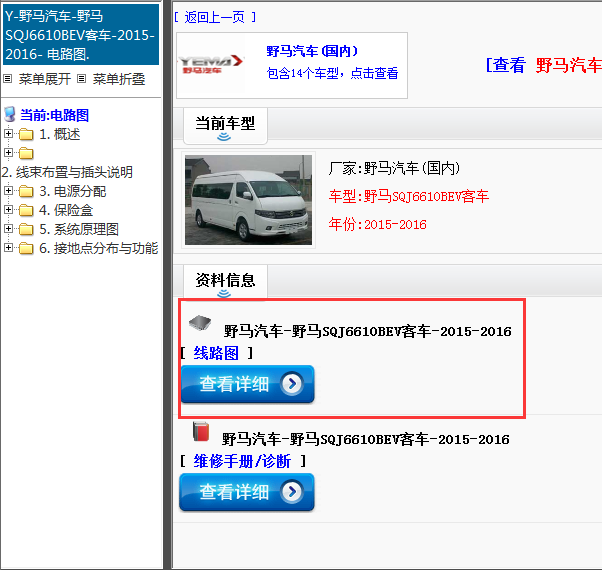Open 3. 电源分配 entry
Screen dimensions: 602x570
(x=73, y=191)
